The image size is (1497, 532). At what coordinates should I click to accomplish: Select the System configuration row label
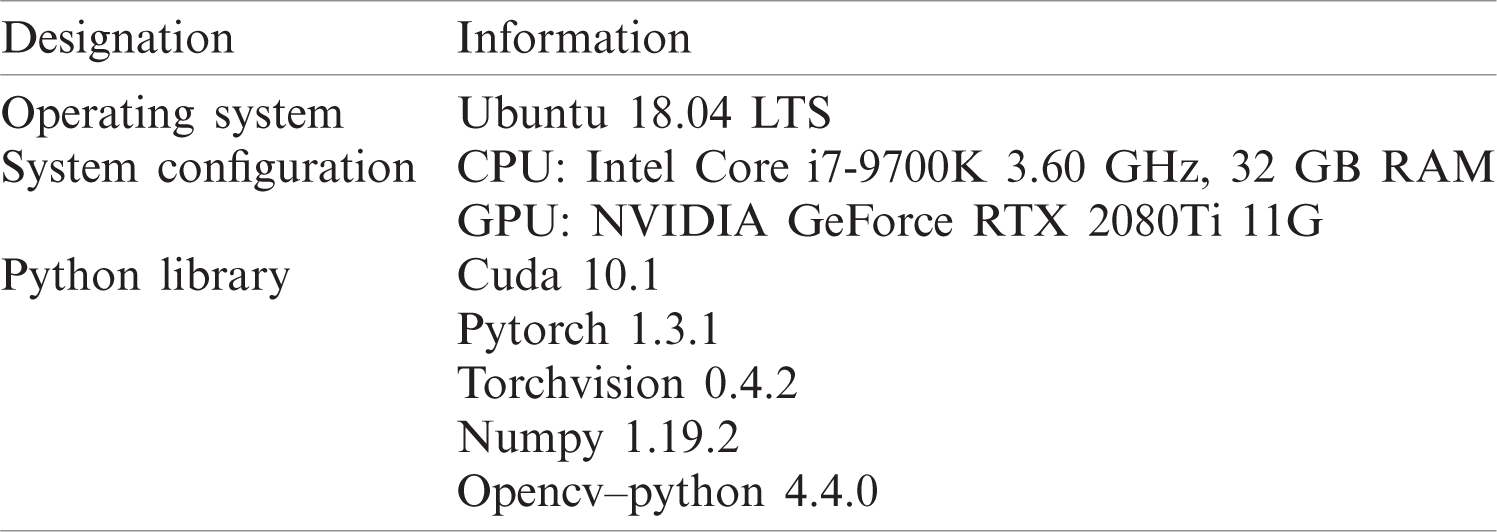210,166
